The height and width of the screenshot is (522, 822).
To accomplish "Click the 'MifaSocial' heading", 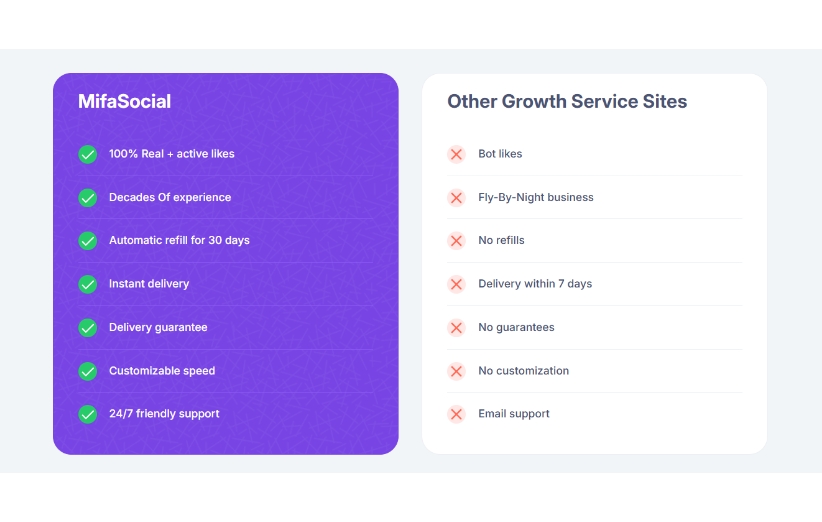I will click(124, 102).
